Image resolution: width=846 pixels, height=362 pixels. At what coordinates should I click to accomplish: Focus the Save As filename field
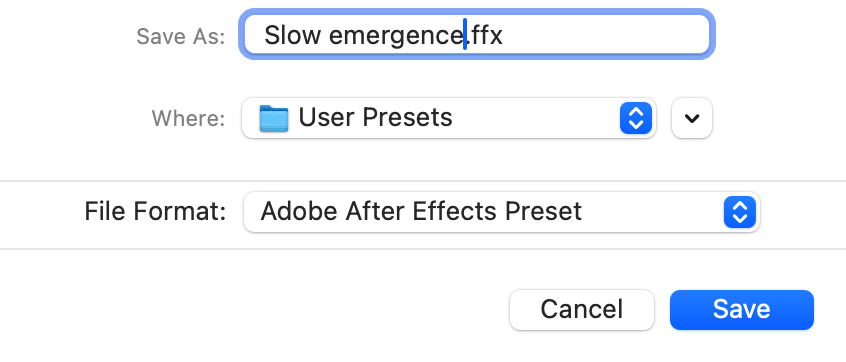(477, 35)
